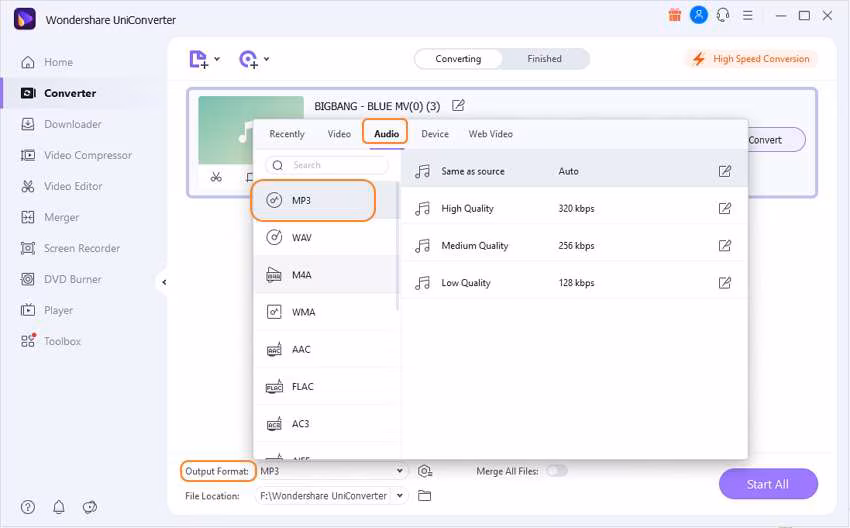Screen dimensions: 850x528
Task: Expand the Add Files dropdown arrow
Action: point(217,59)
